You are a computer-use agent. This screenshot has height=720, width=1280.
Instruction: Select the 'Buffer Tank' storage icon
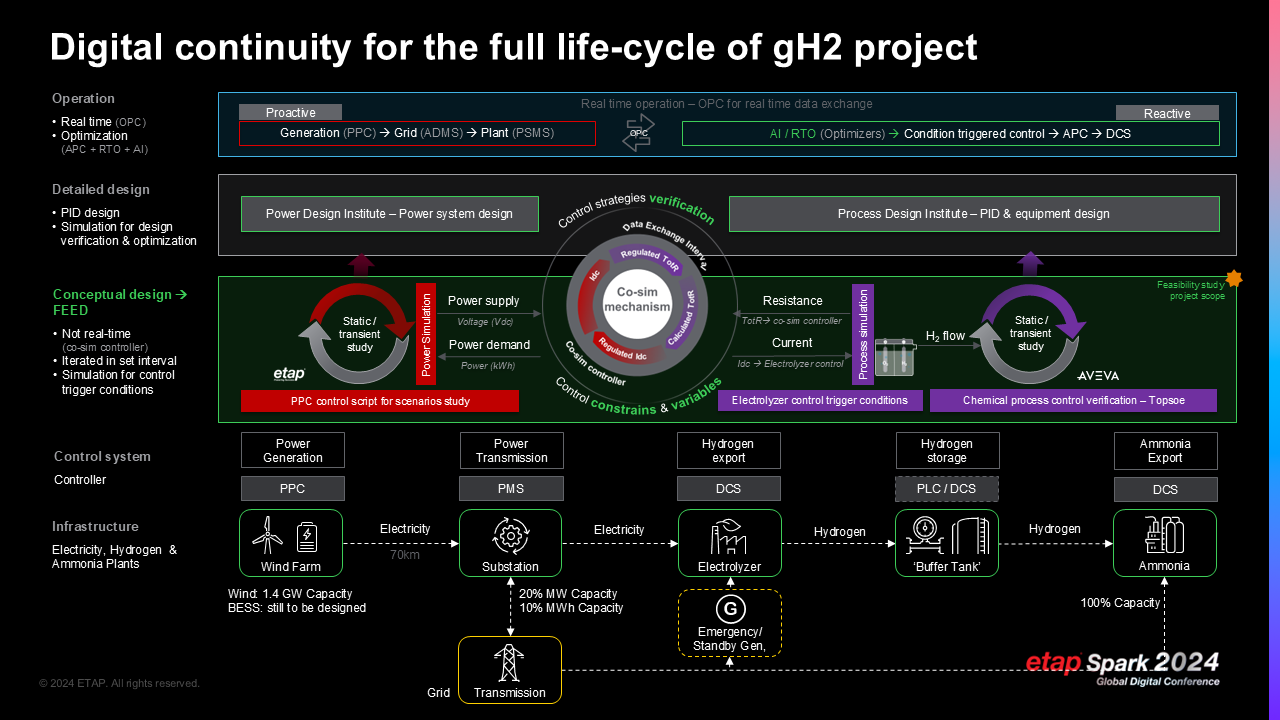point(946,538)
